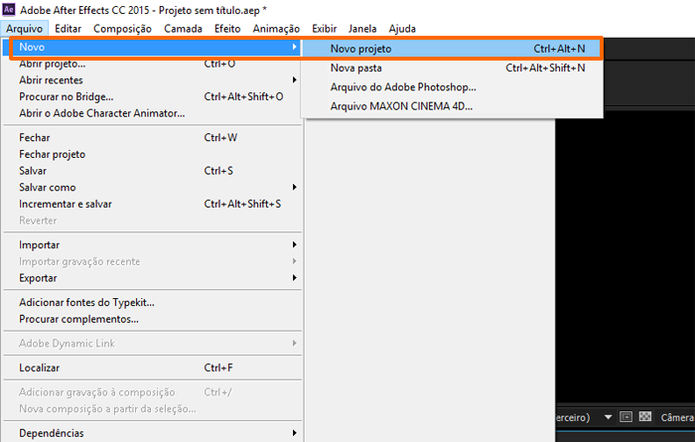Select Fechar projeto menu item
The height and width of the screenshot is (442, 695).
pyautogui.click(x=153, y=154)
